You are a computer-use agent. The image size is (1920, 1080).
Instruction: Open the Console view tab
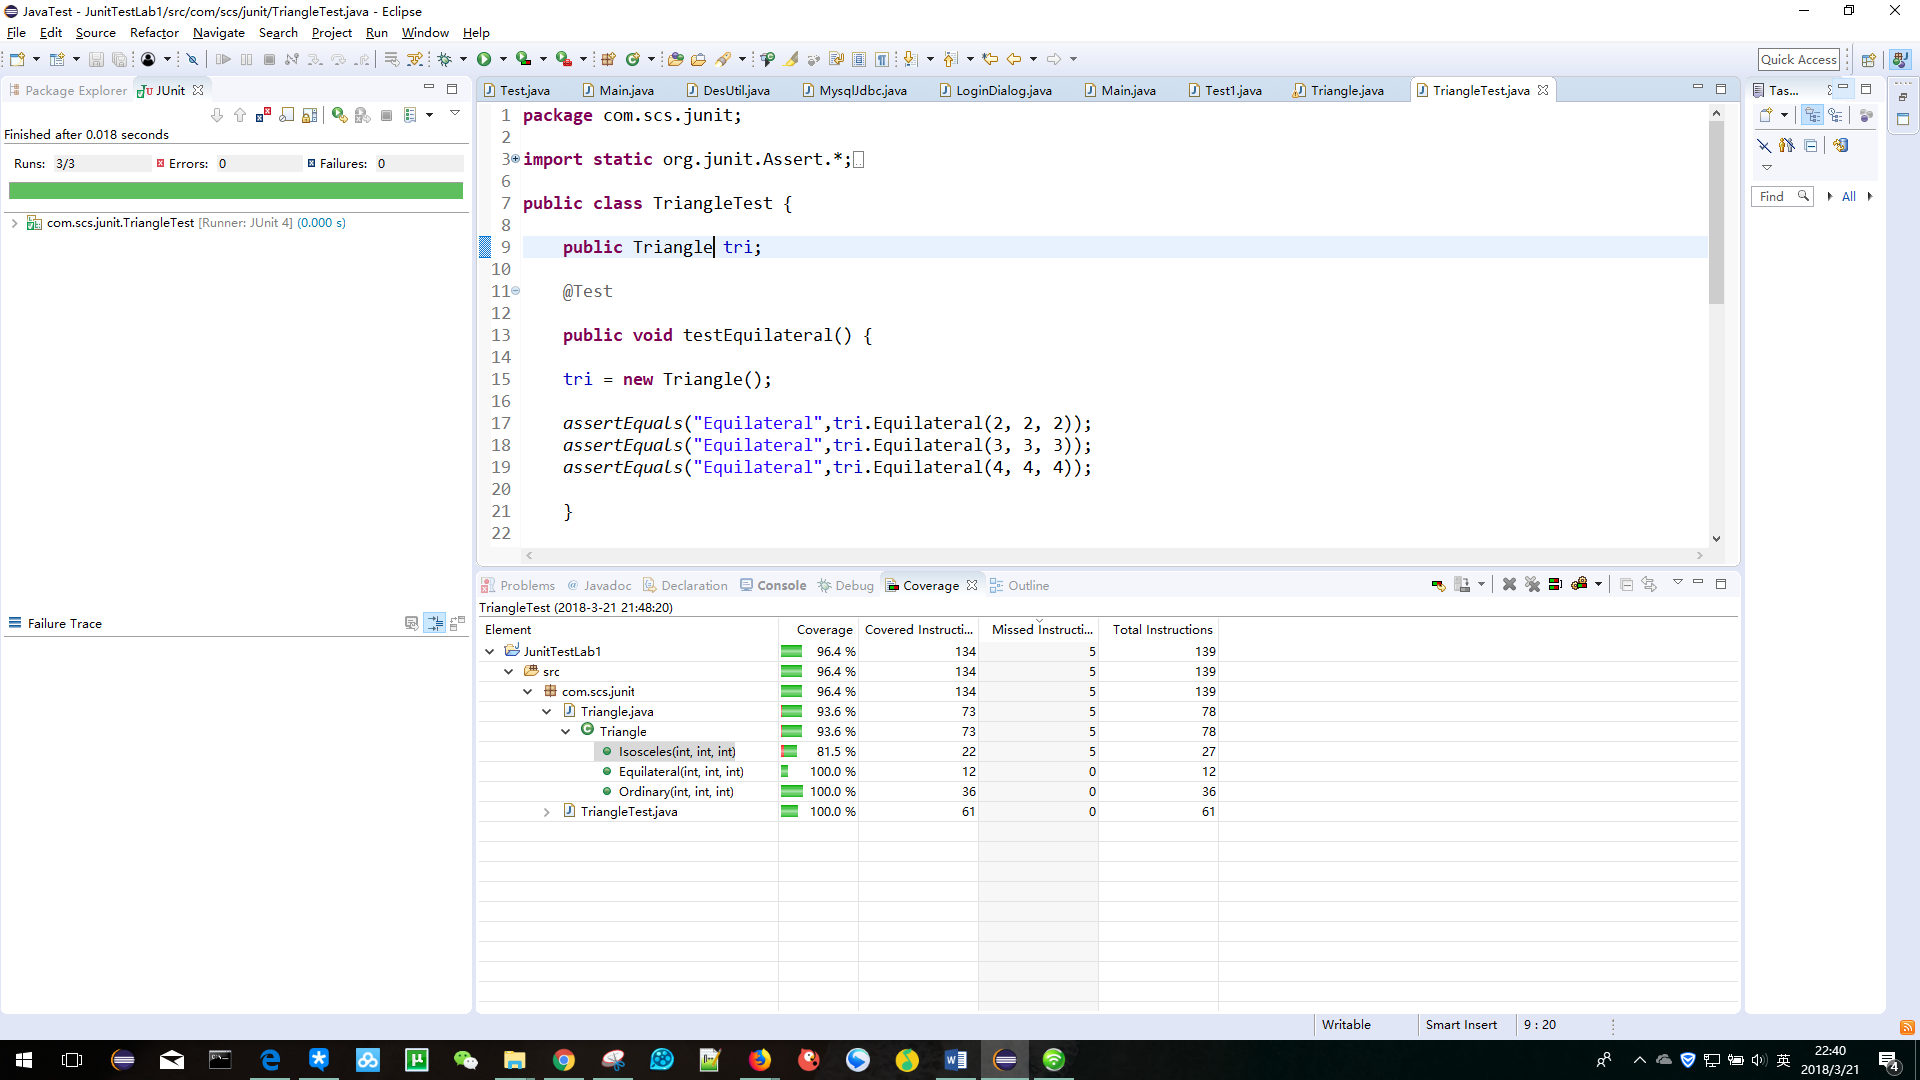780,586
